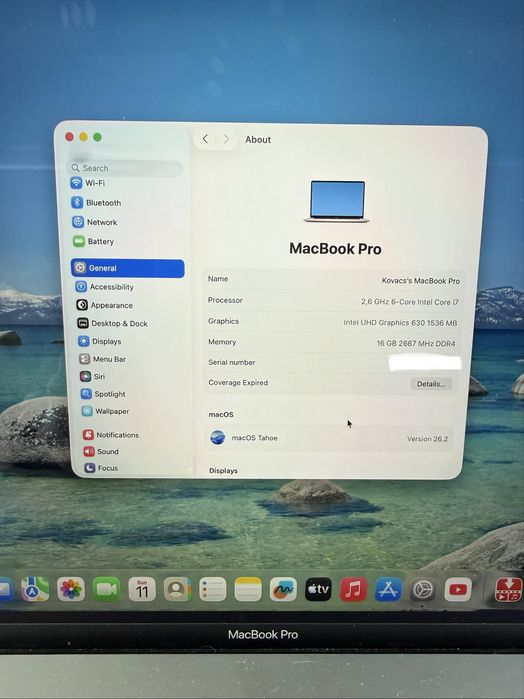Click Intel UHD Graphics 630 value
This screenshot has width=524, height=699.
click(400, 323)
